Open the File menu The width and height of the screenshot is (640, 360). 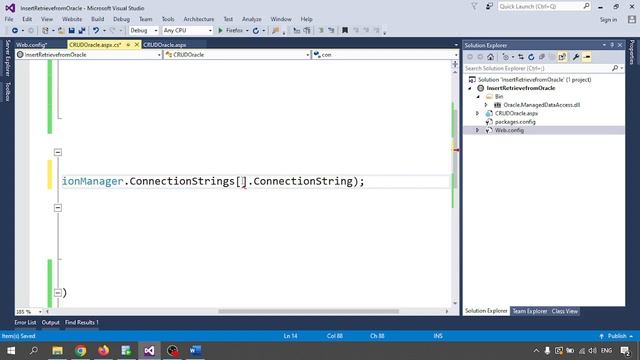coord(9,19)
